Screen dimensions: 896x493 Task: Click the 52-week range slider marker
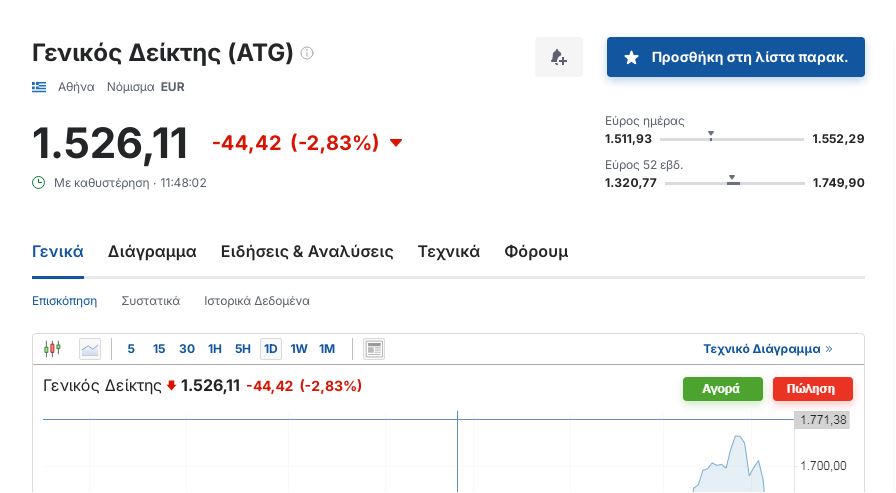733,180
